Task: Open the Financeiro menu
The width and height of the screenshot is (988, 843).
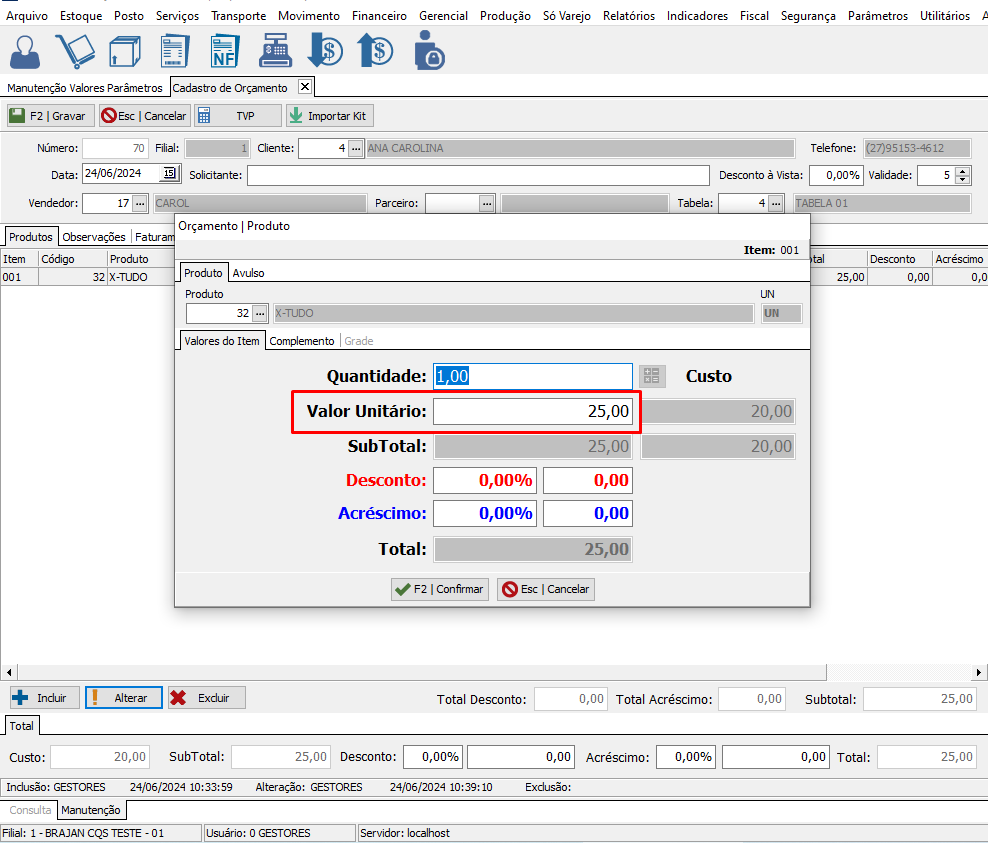Action: [x=379, y=16]
